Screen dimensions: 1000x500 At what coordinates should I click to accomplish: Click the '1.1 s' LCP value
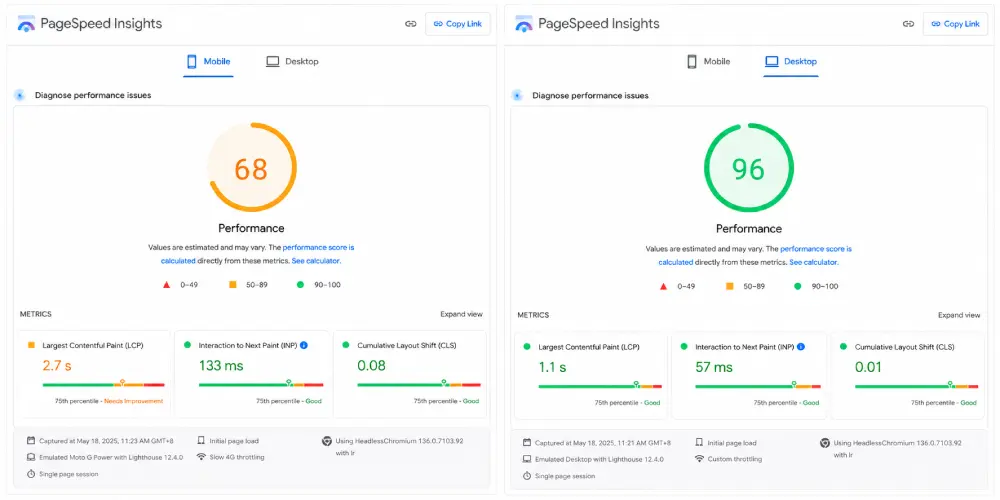[x=553, y=367]
